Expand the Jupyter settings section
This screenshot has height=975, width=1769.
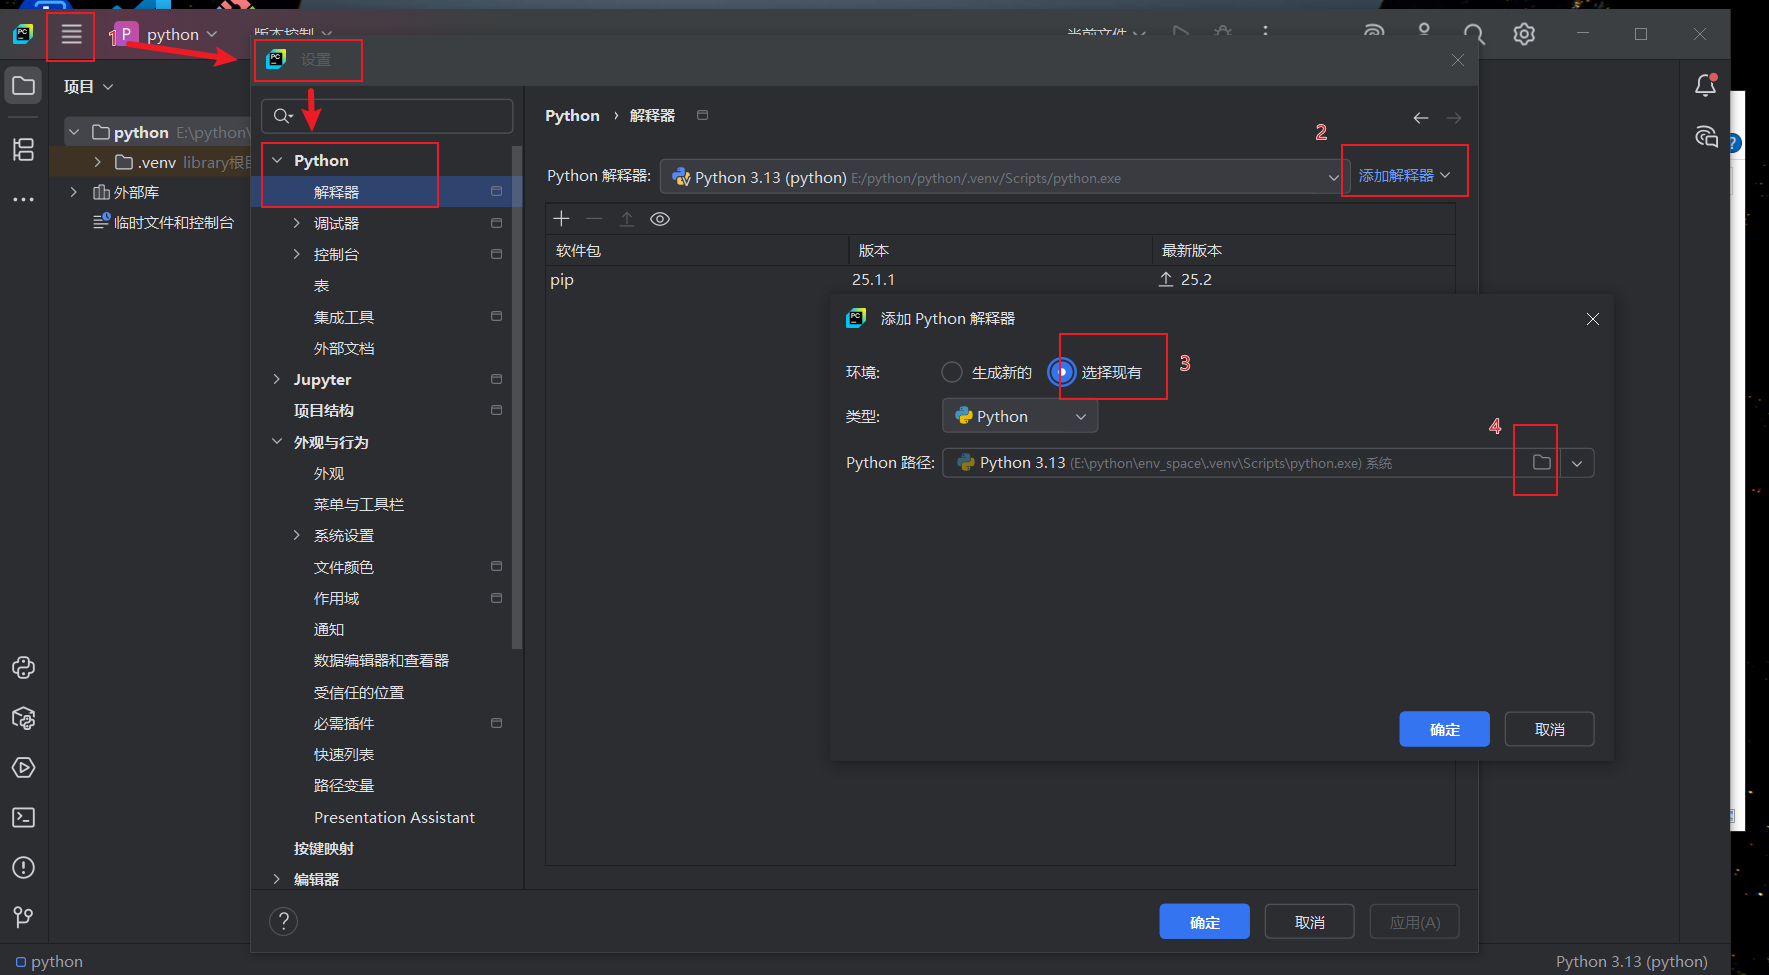pyautogui.click(x=277, y=380)
